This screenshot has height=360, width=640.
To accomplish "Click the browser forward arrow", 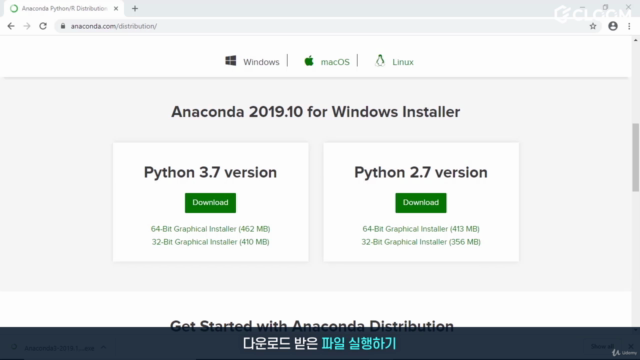I will click(x=27, y=26).
